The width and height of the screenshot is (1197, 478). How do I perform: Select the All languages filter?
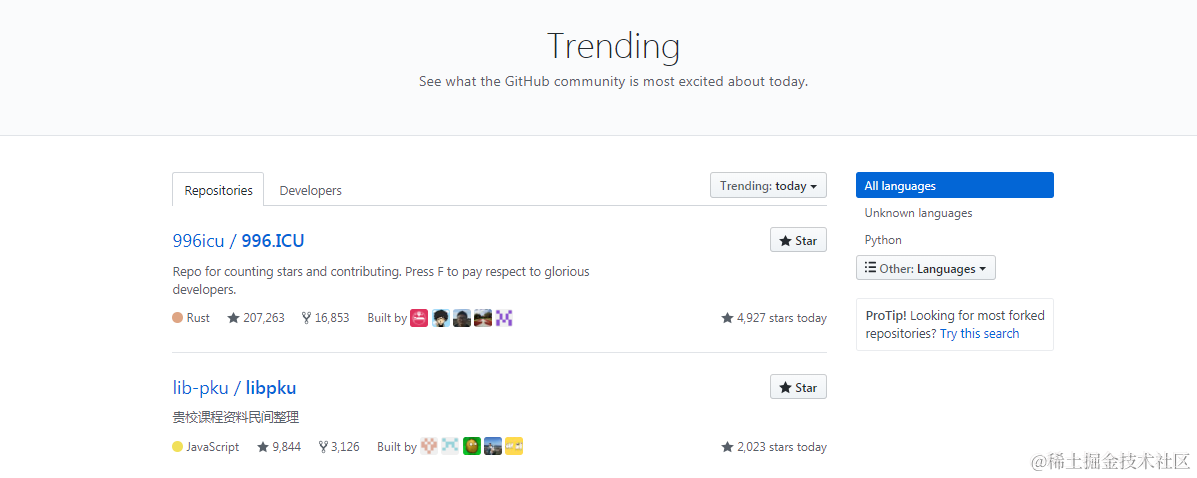[x=954, y=186]
